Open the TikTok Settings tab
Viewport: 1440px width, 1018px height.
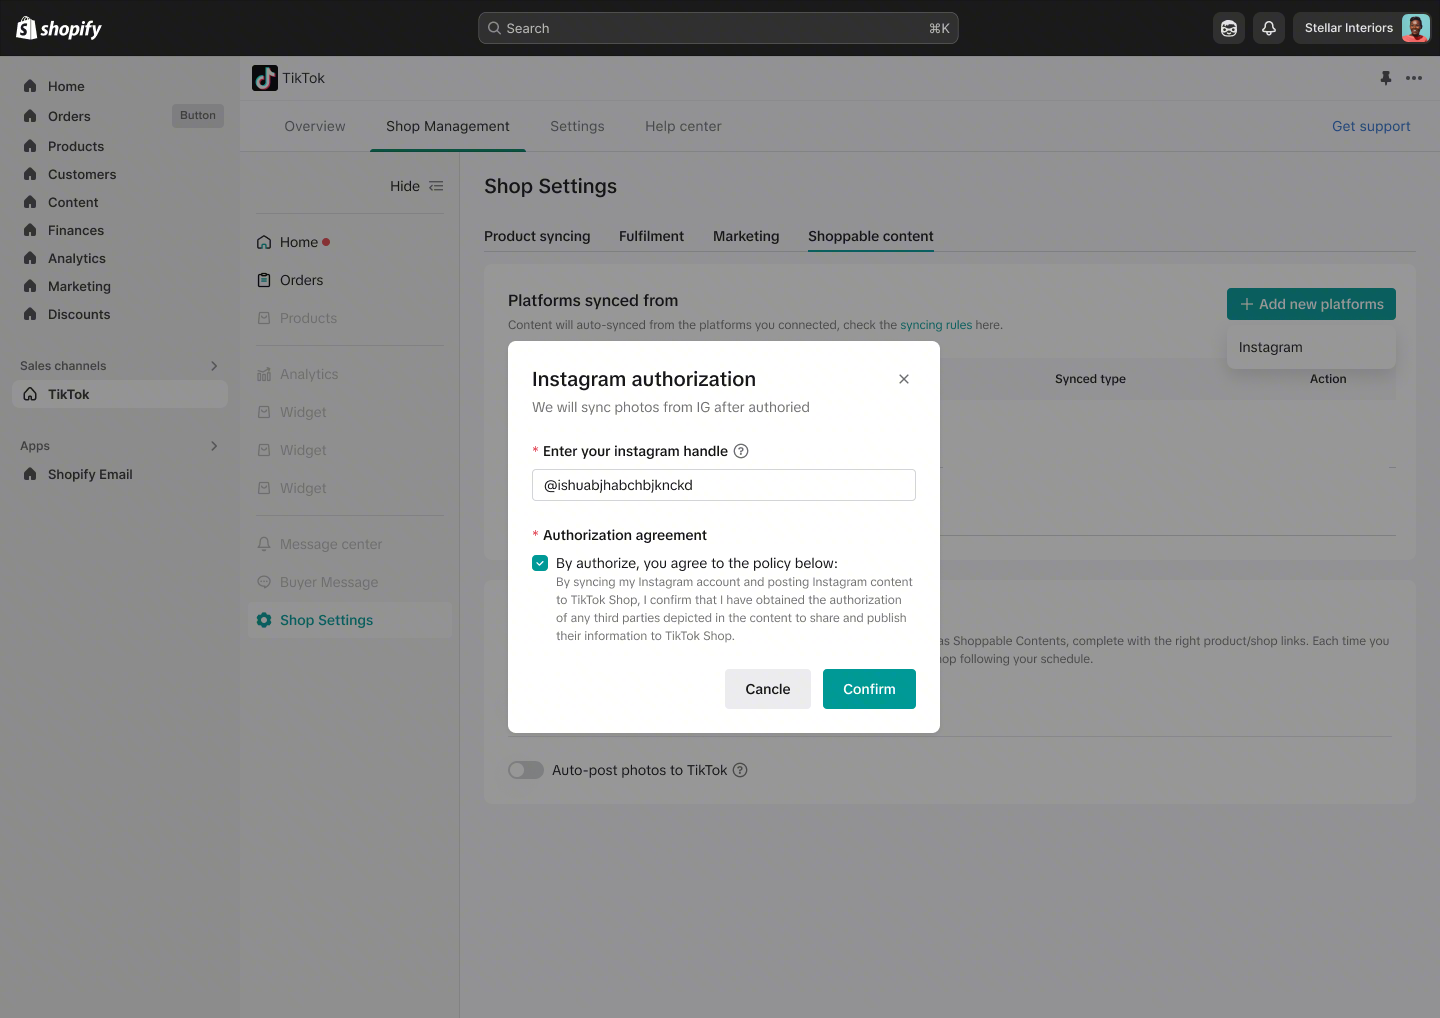pyautogui.click(x=577, y=126)
